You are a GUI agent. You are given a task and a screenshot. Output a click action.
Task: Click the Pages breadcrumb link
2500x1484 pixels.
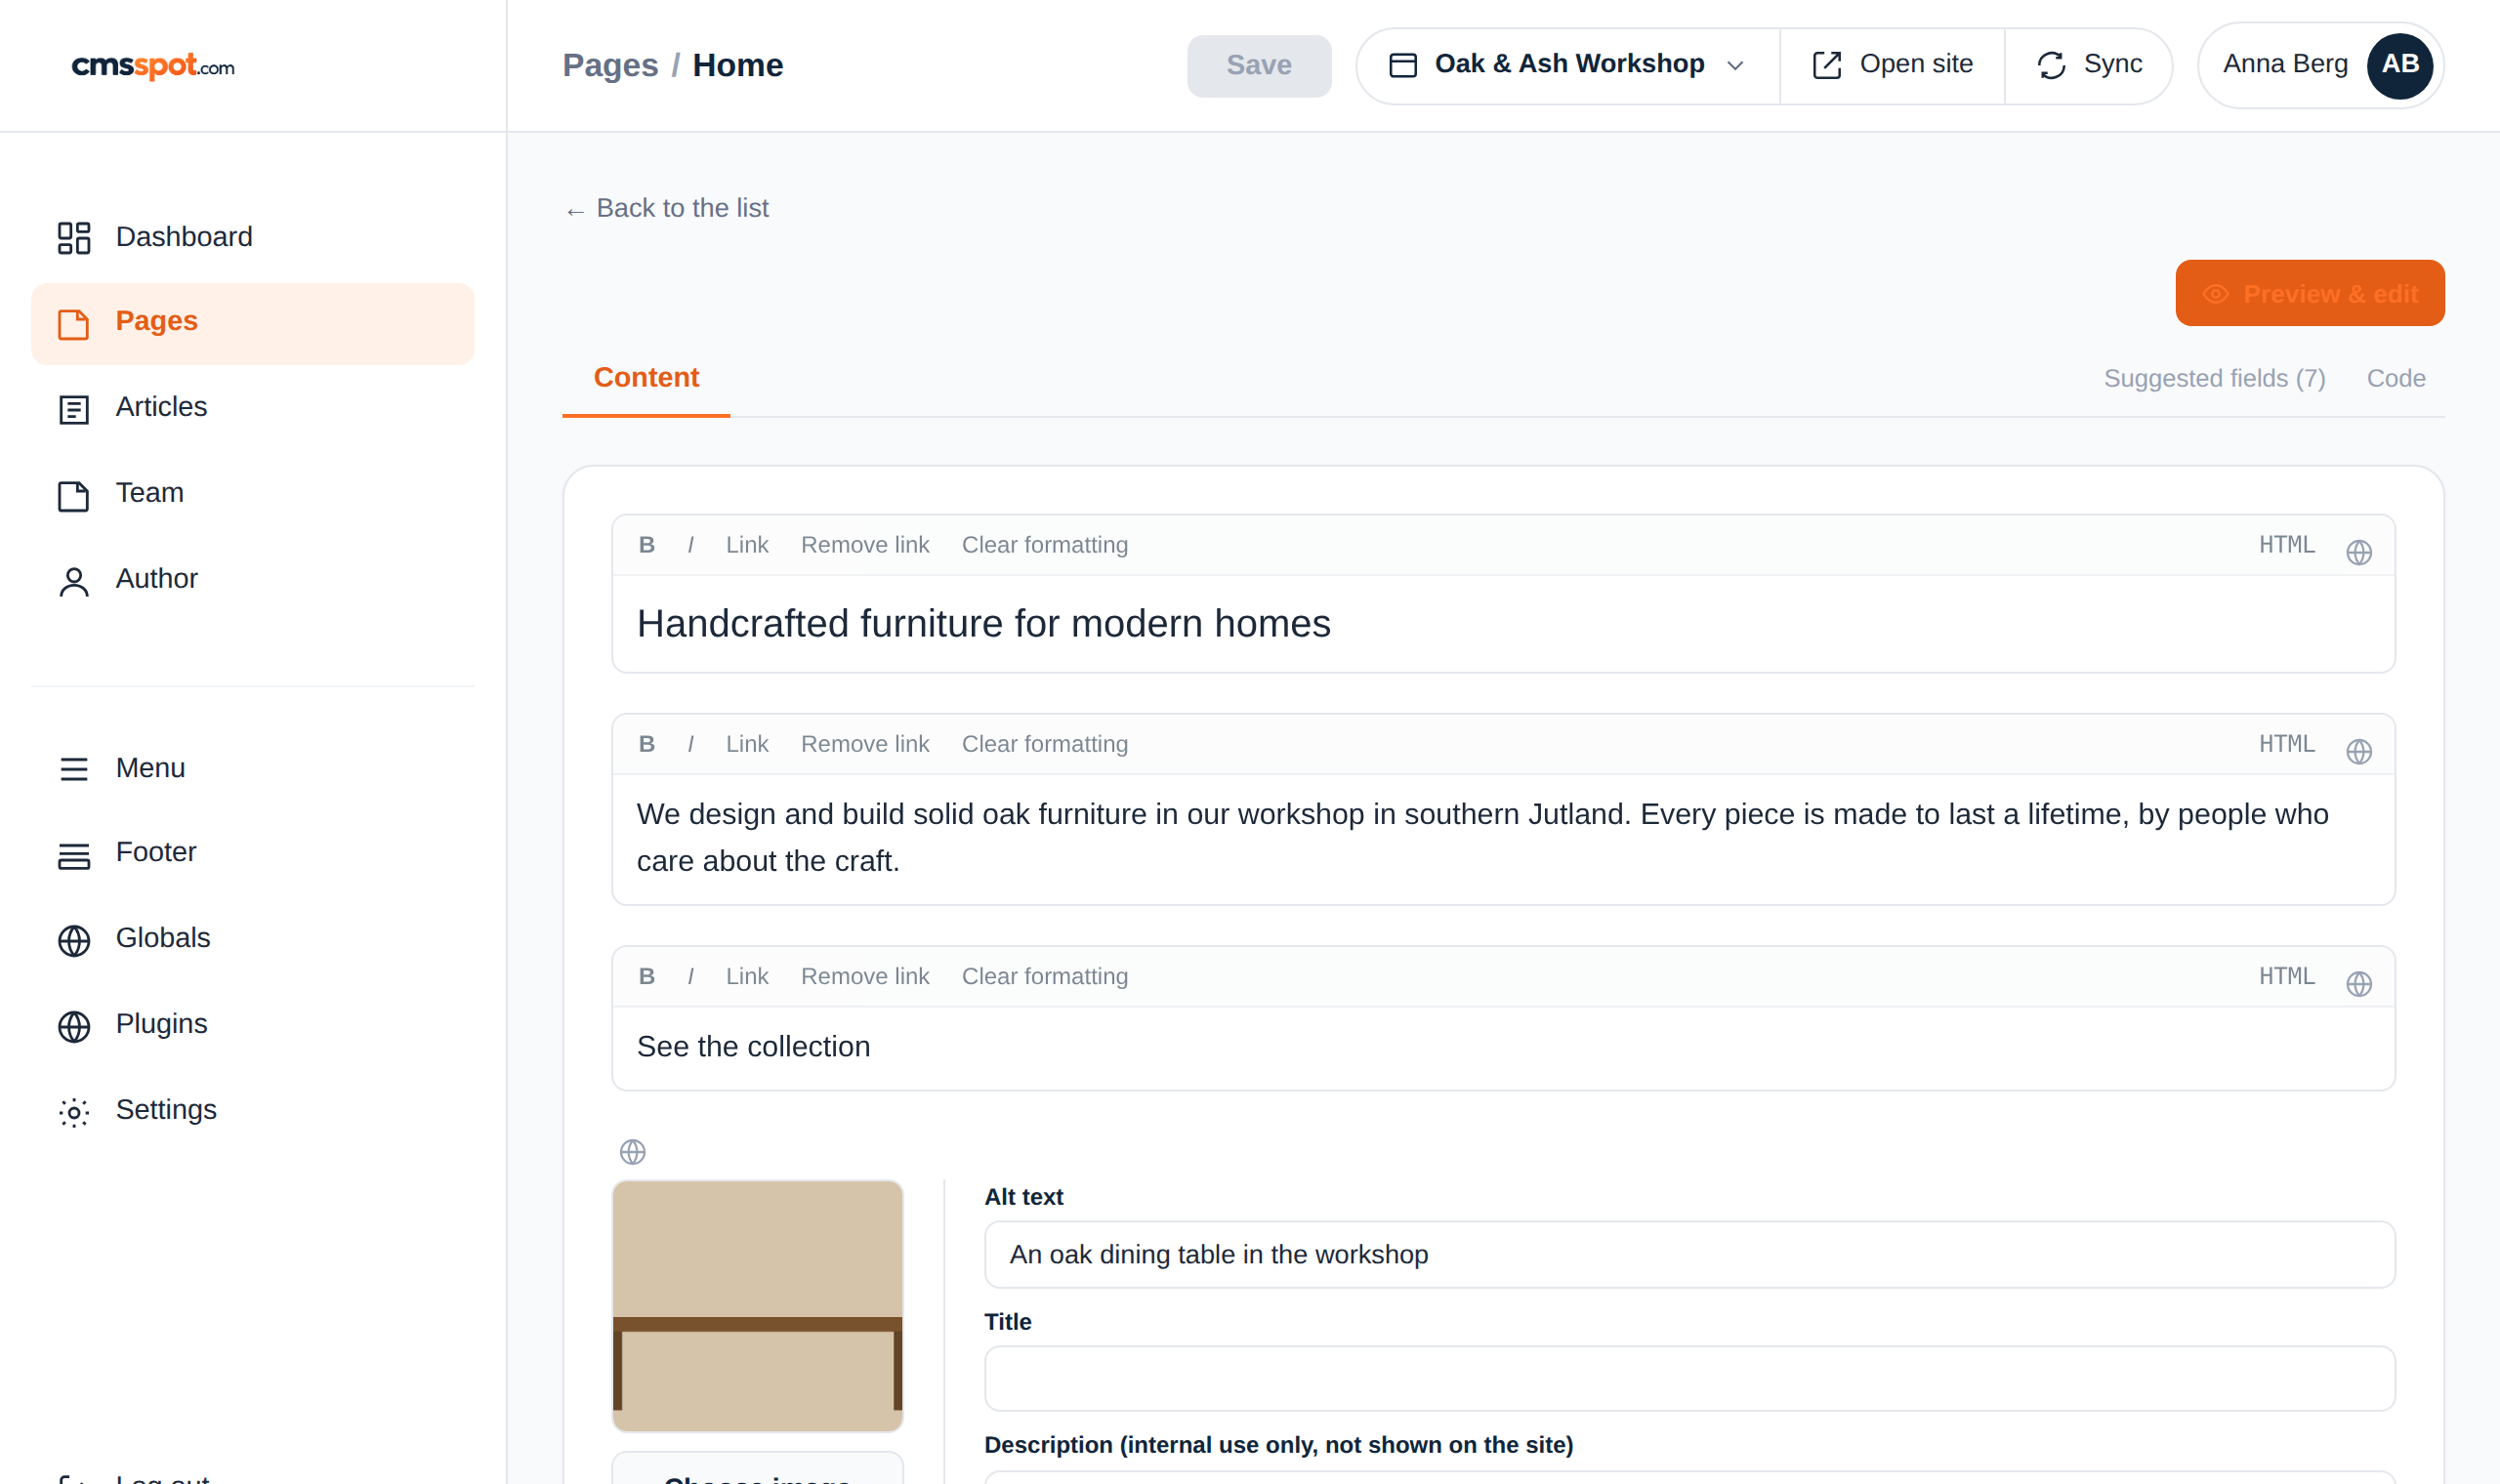(610, 65)
